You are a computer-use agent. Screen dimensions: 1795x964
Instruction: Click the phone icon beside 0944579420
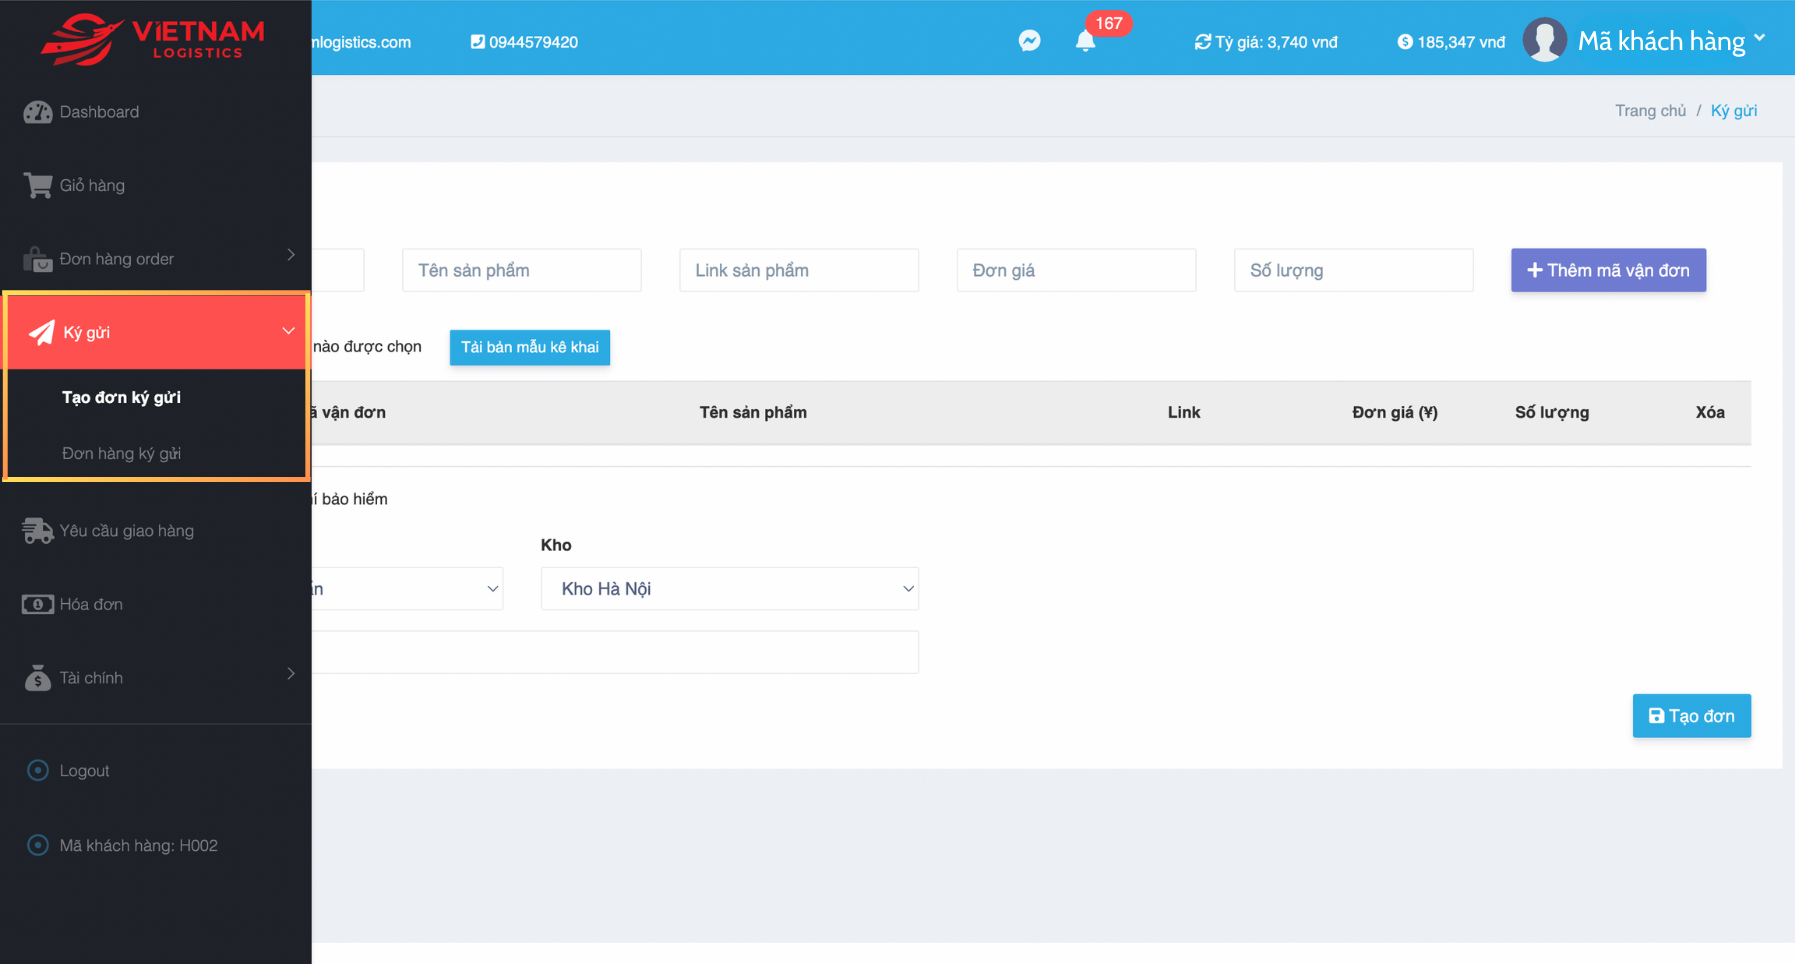click(x=478, y=42)
